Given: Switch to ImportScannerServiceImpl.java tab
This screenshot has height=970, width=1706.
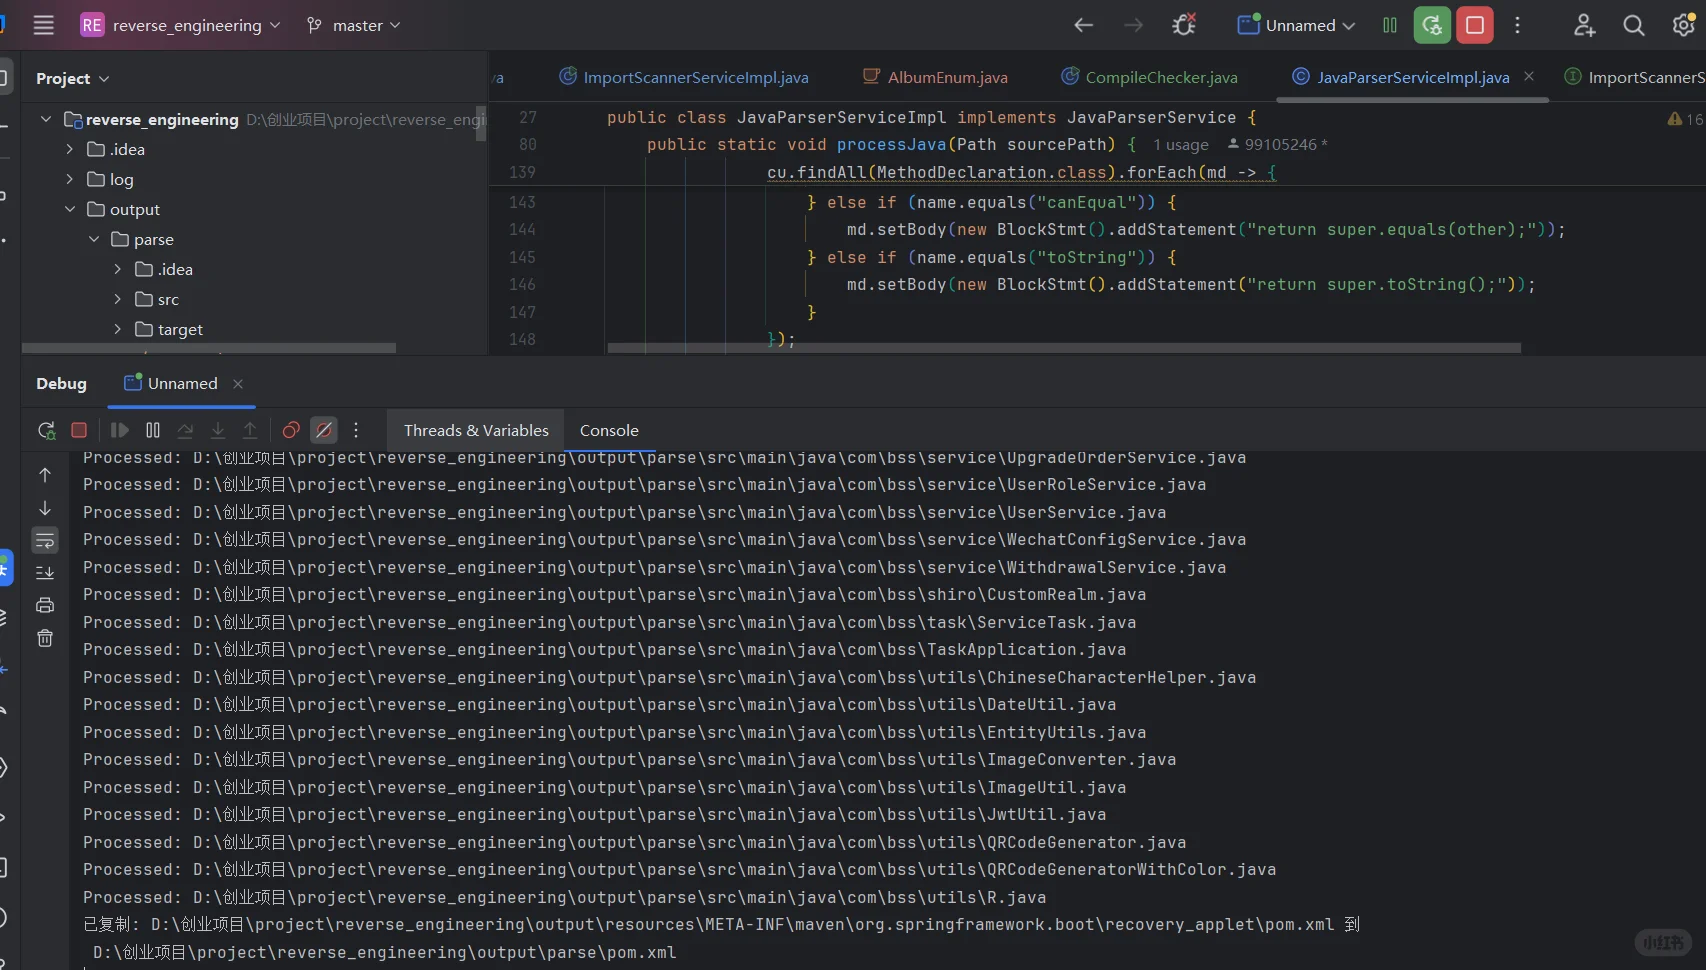Looking at the screenshot, I should pos(684,77).
